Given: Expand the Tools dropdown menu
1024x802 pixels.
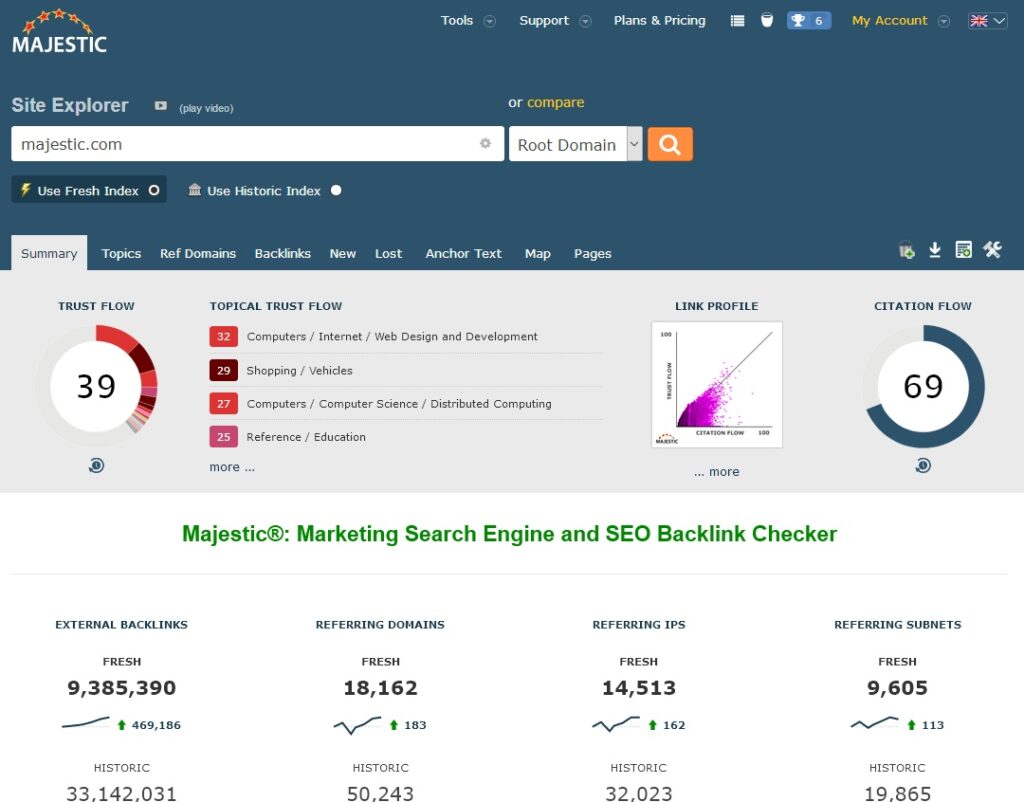Looking at the screenshot, I should pyautogui.click(x=468, y=21).
